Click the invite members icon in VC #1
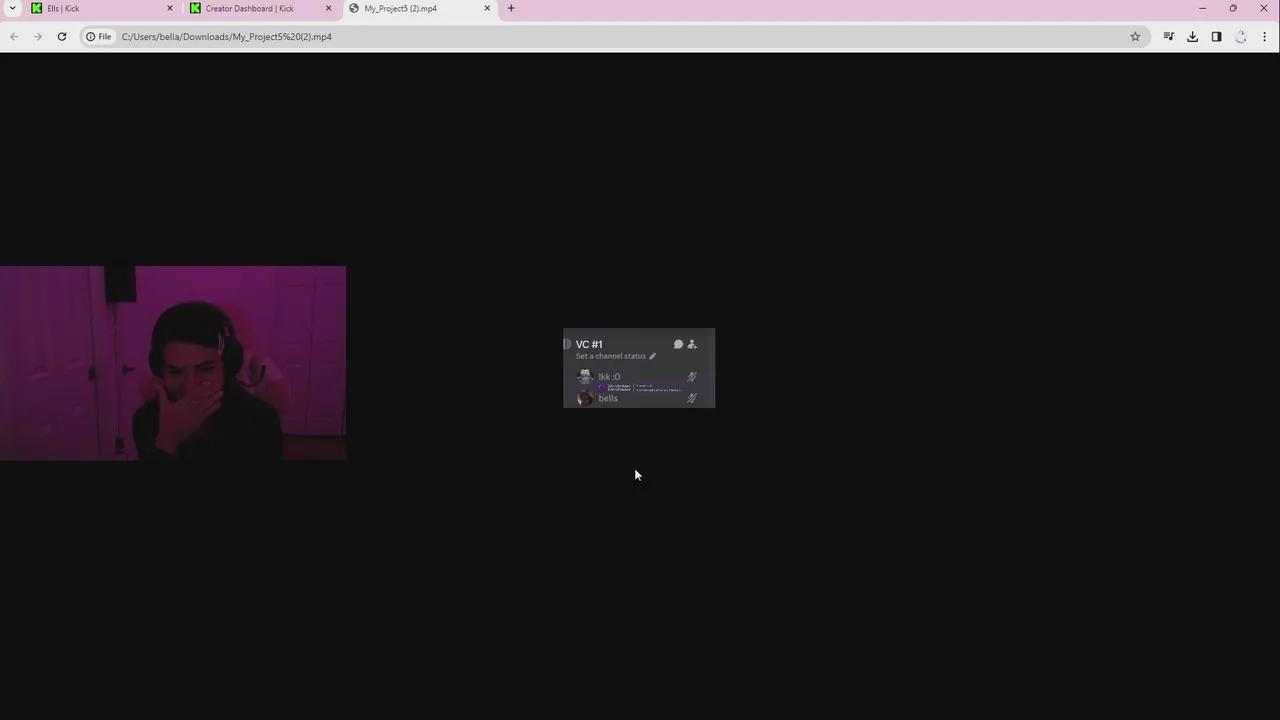This screenshot has width=1280, height=720. click(x=692, y=344)
